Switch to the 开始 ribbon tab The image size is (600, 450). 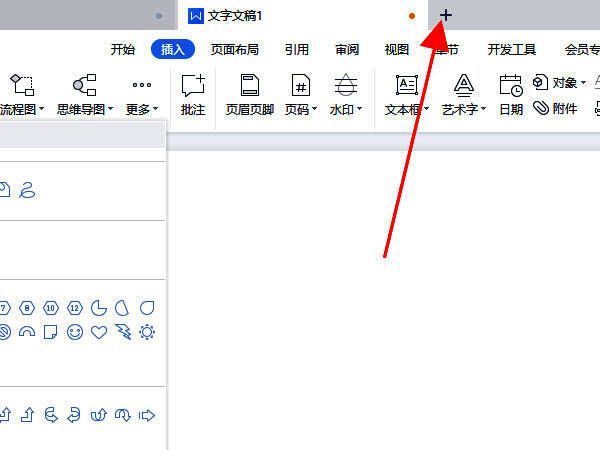[x=123, y=49]
